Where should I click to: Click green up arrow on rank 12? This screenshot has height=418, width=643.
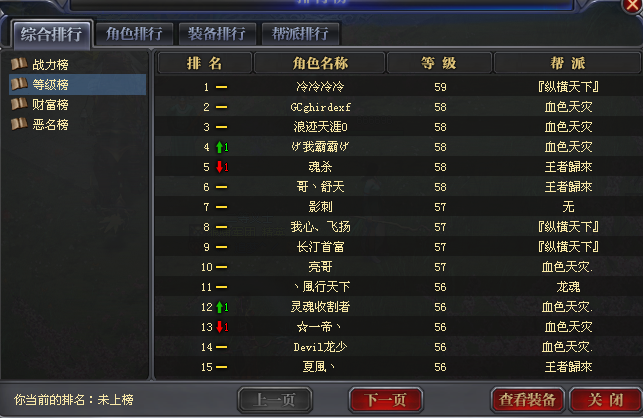click(x=220, y=307)
